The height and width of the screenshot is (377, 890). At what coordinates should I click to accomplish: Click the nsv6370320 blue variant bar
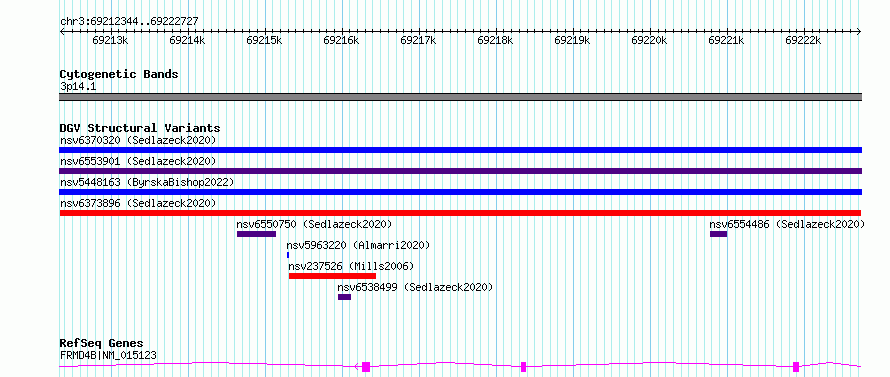tap(460, 150)
